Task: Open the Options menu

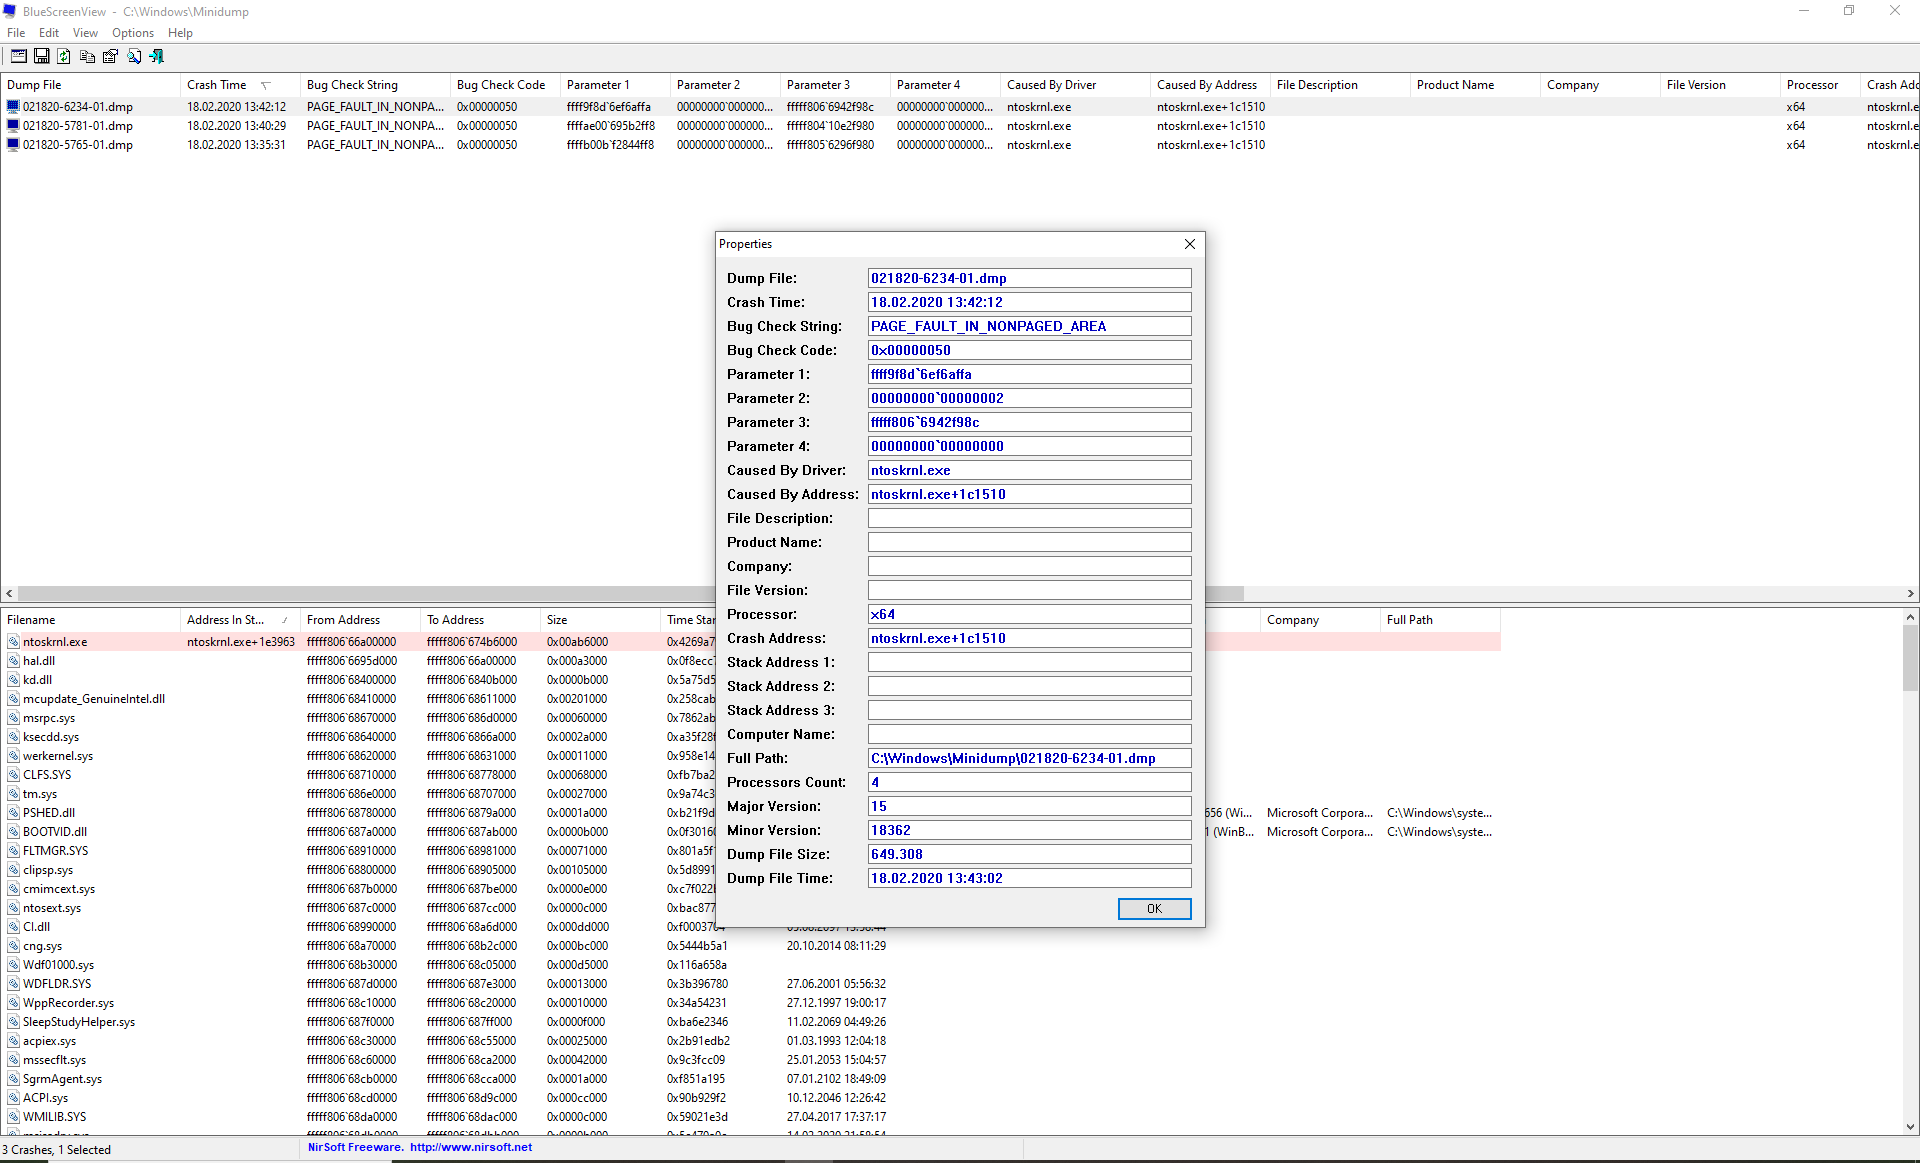Action: [133, 33]
